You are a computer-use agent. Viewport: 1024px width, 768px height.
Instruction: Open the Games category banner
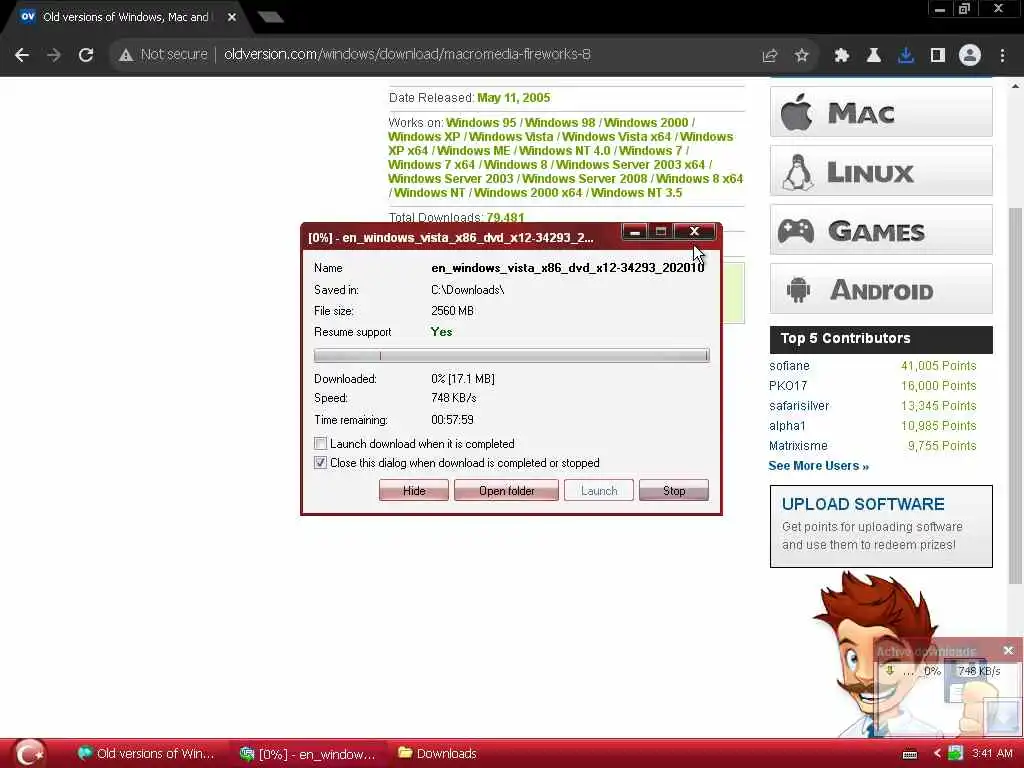click(x=880, y=230)
